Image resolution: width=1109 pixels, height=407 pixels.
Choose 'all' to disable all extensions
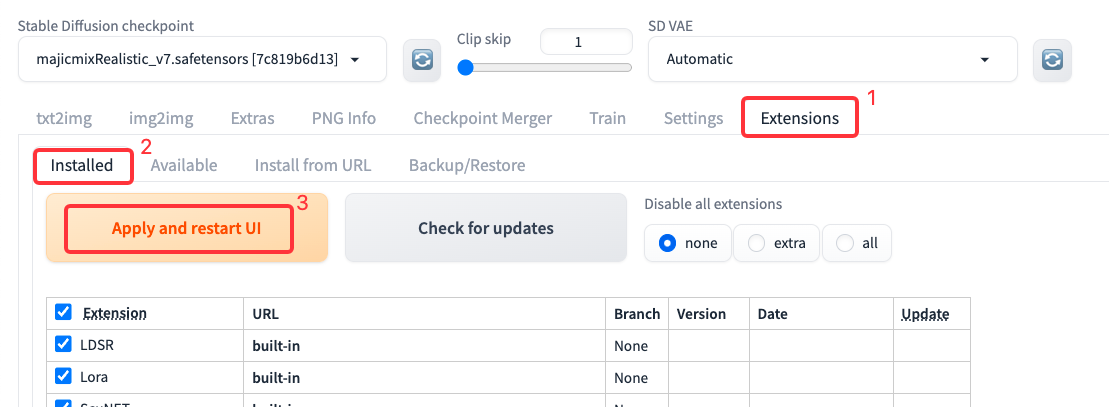[x=857, y=243]
